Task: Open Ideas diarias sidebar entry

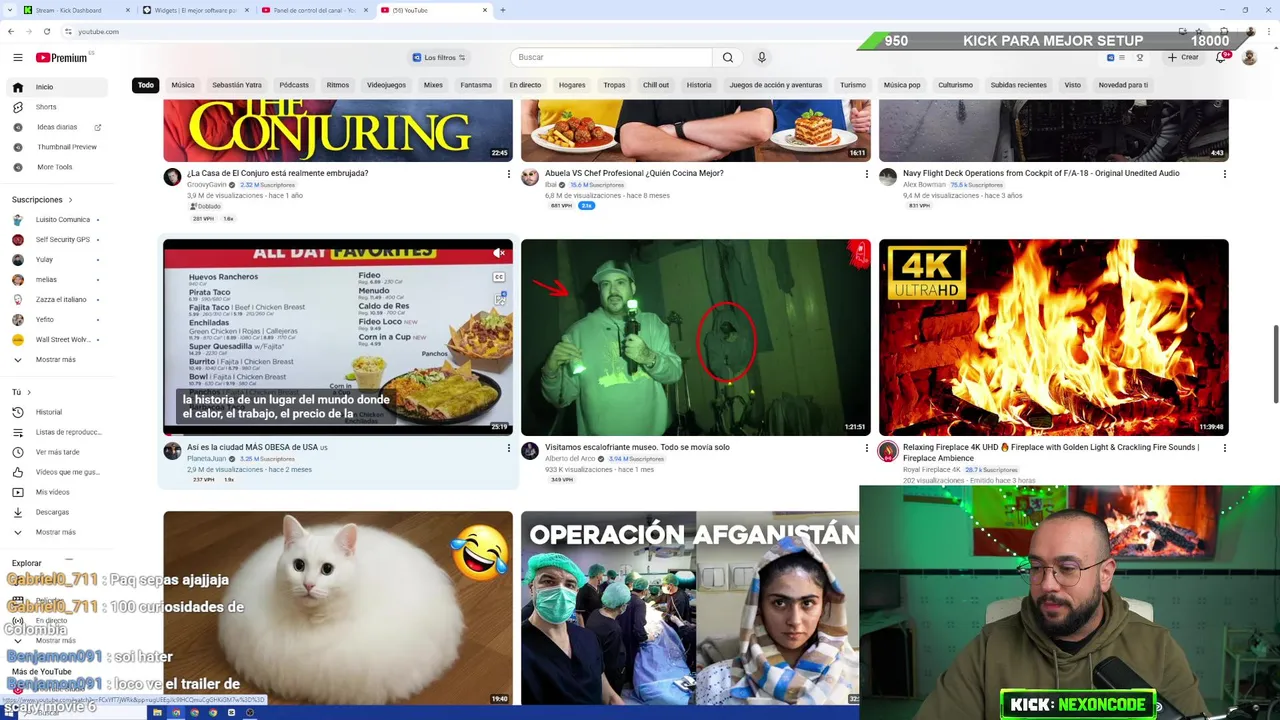Action: tap(58, 127)
